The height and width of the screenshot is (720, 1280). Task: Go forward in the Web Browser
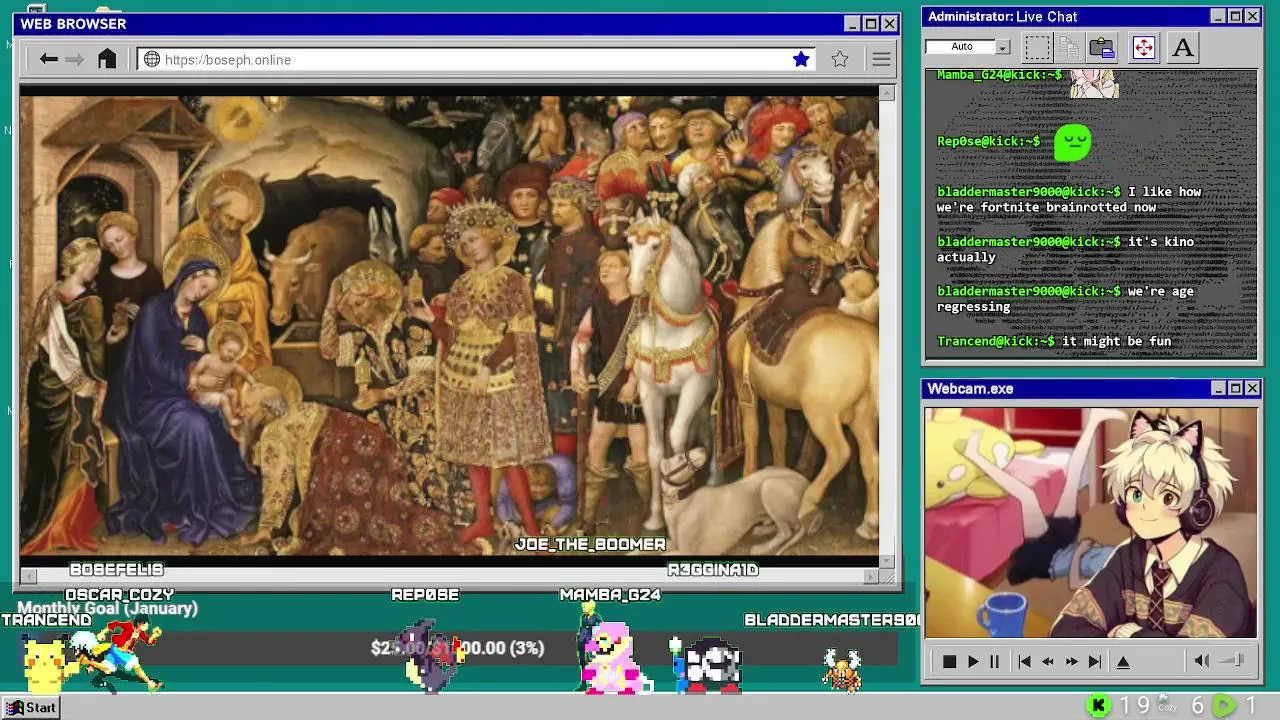pos(75,59)
